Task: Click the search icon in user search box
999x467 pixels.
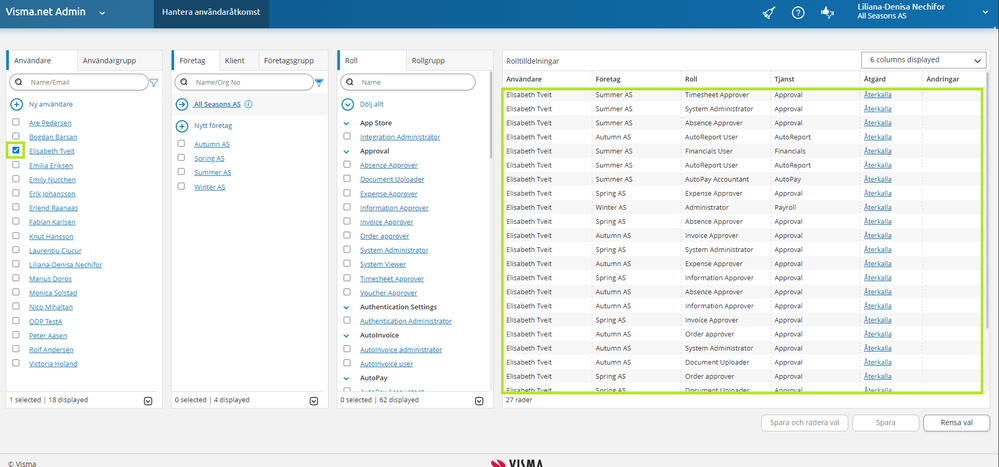Action: point(18,82)
